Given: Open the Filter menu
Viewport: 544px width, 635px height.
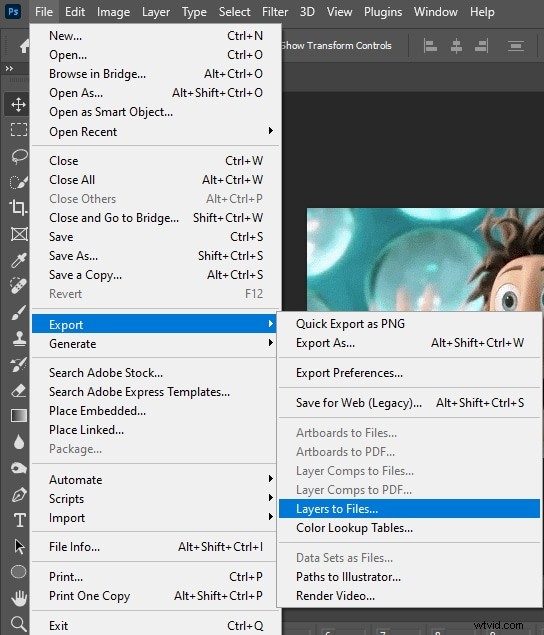Looking at the screenshot, I should (275, 12).
